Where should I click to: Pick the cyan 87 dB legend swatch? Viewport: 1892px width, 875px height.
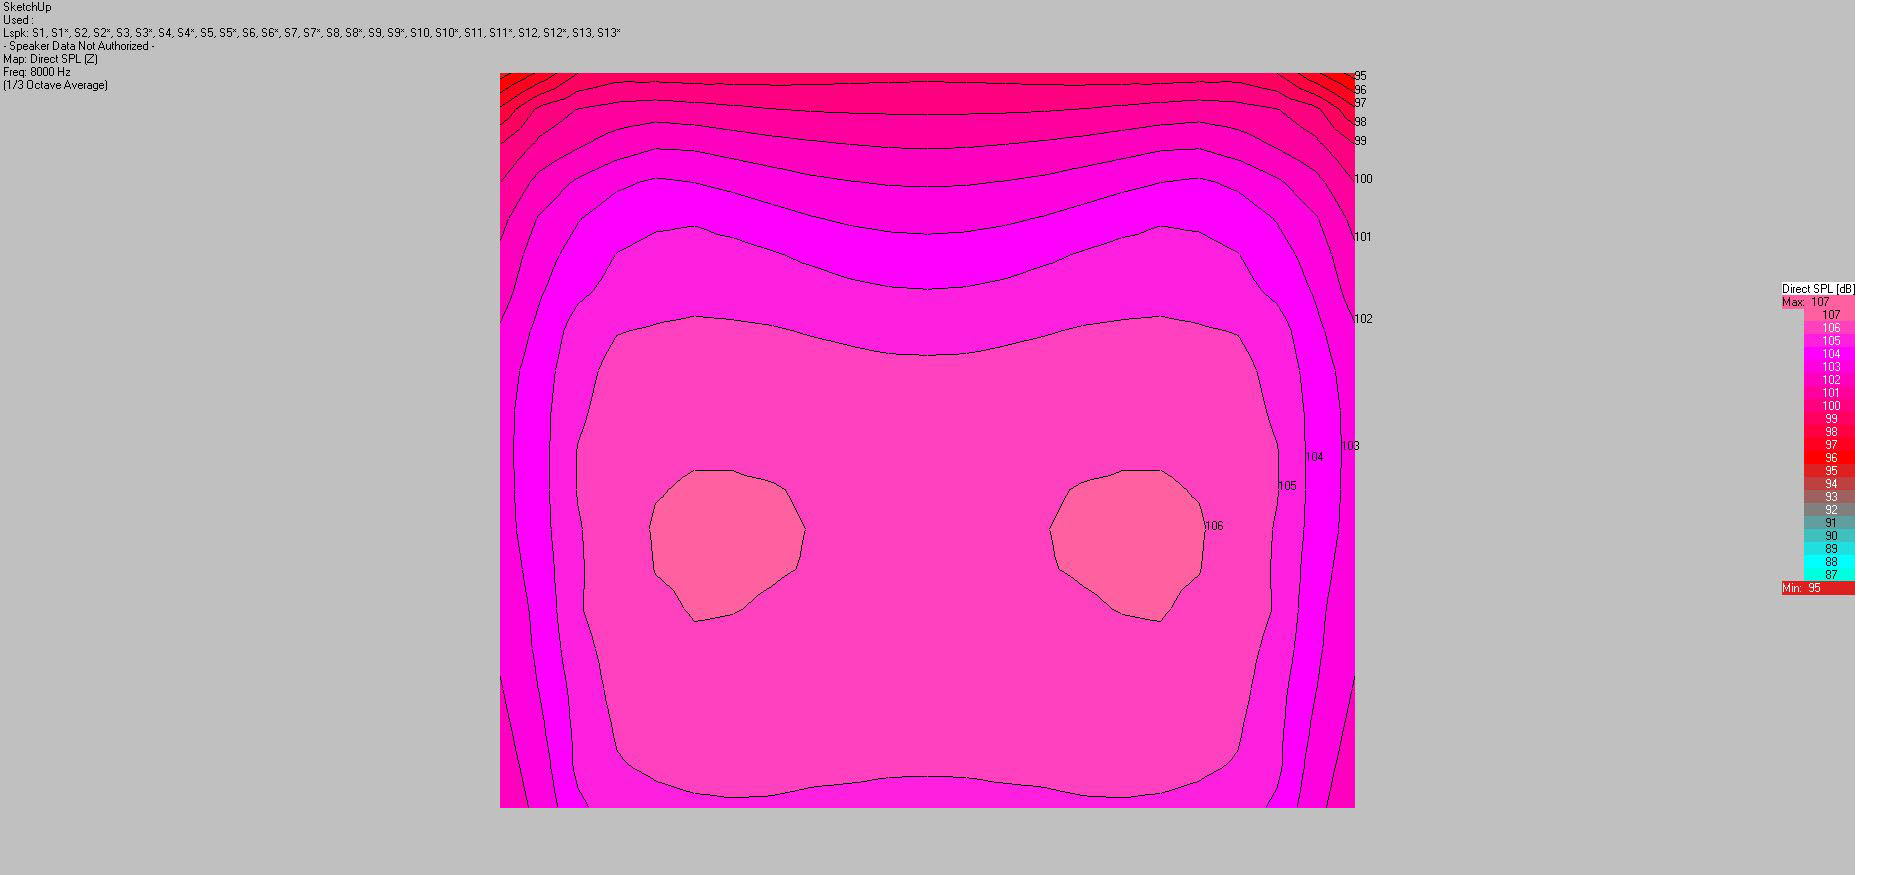pos(1830,574)
